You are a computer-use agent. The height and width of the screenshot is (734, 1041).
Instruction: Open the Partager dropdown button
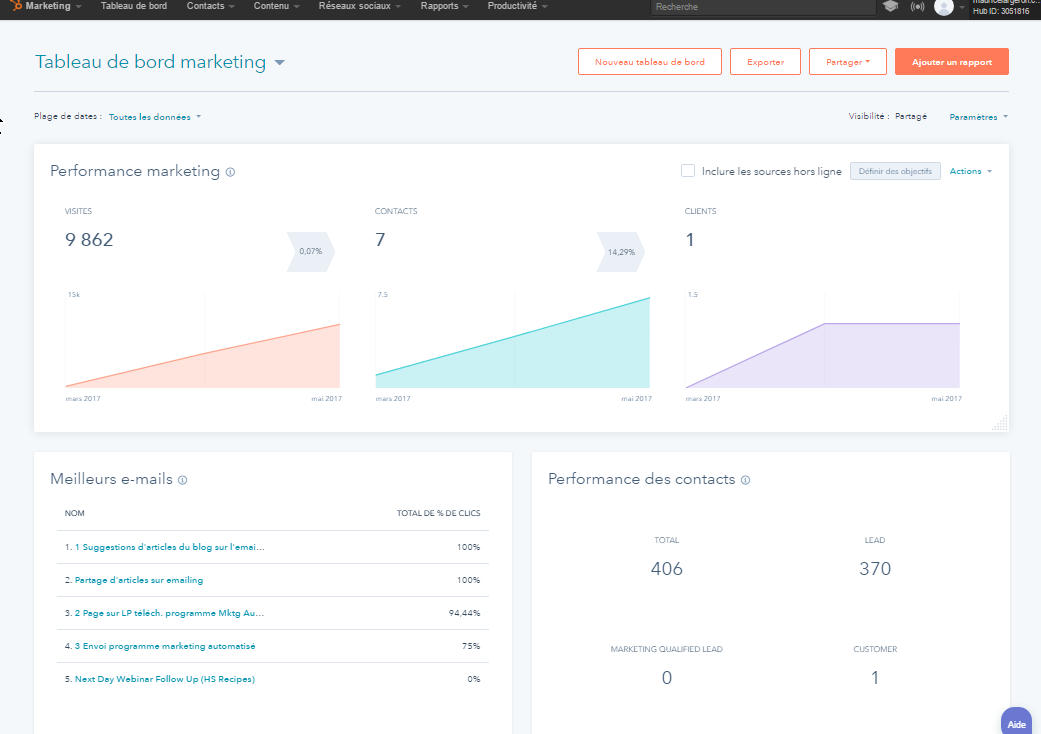click(x=848, y=62)
